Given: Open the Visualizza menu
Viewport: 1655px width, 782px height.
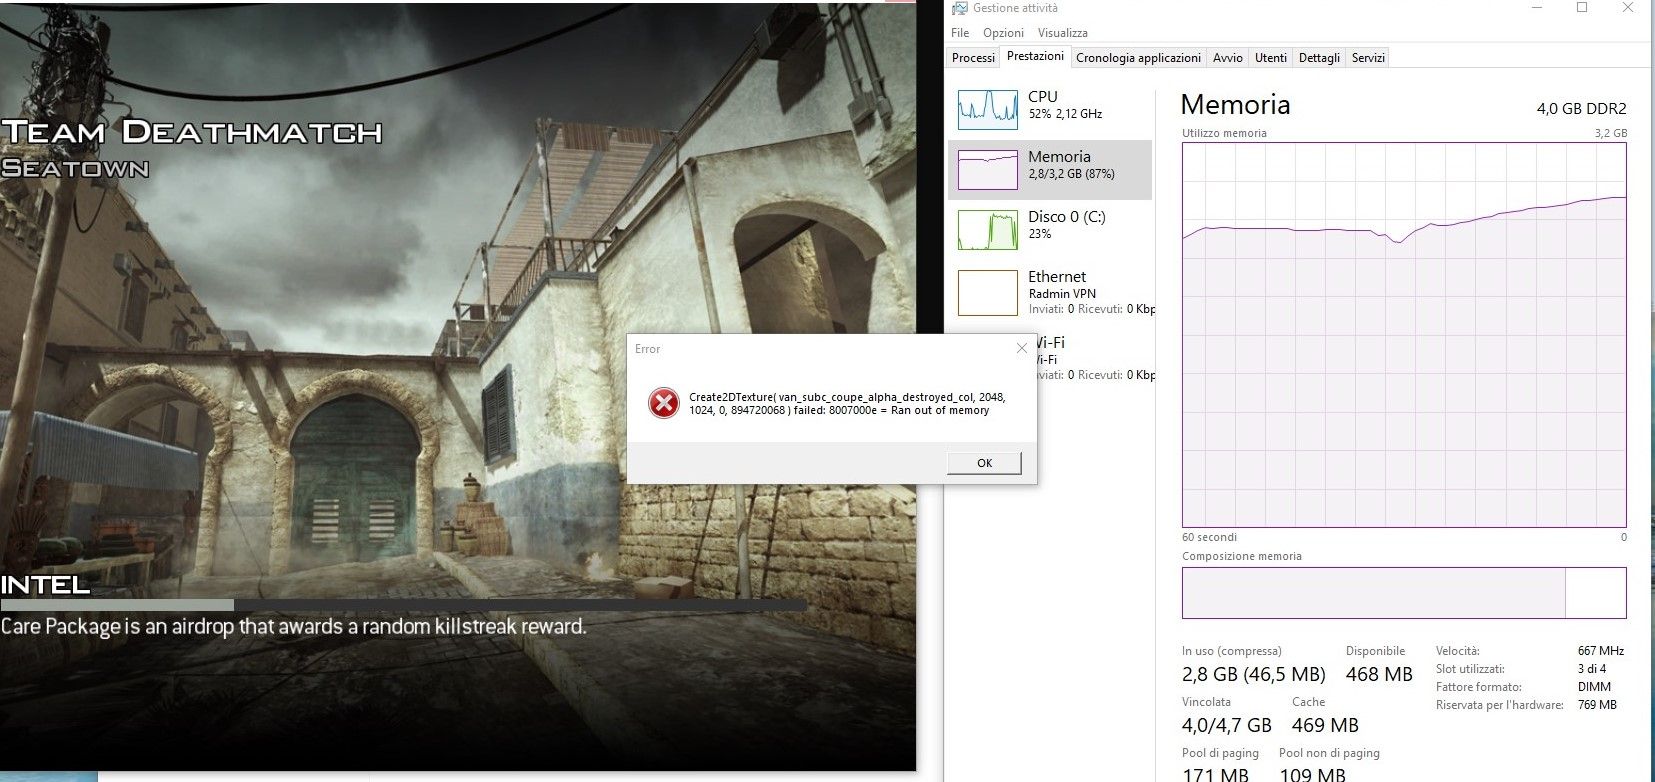Looking at the screenshot, I should (x=1062, y=33).
